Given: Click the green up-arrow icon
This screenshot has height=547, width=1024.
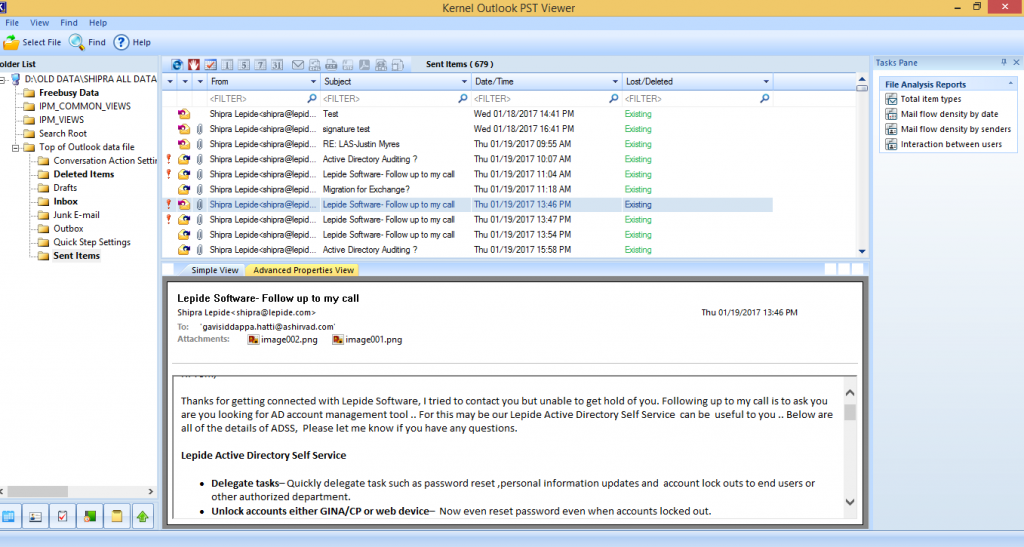Looking at the screenshot, I should pos(143,516).
